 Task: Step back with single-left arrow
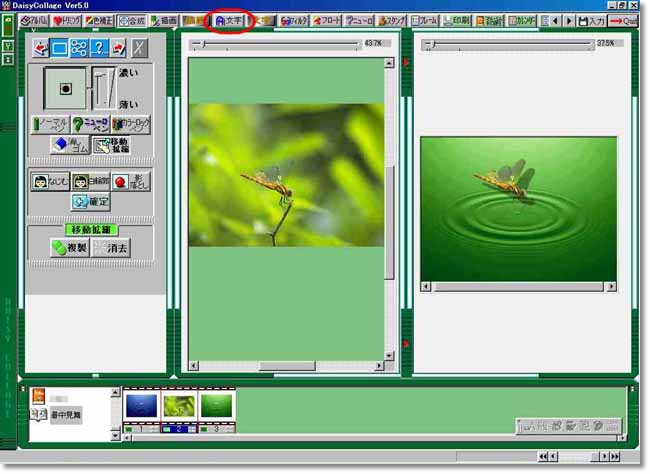click(553, 457)
